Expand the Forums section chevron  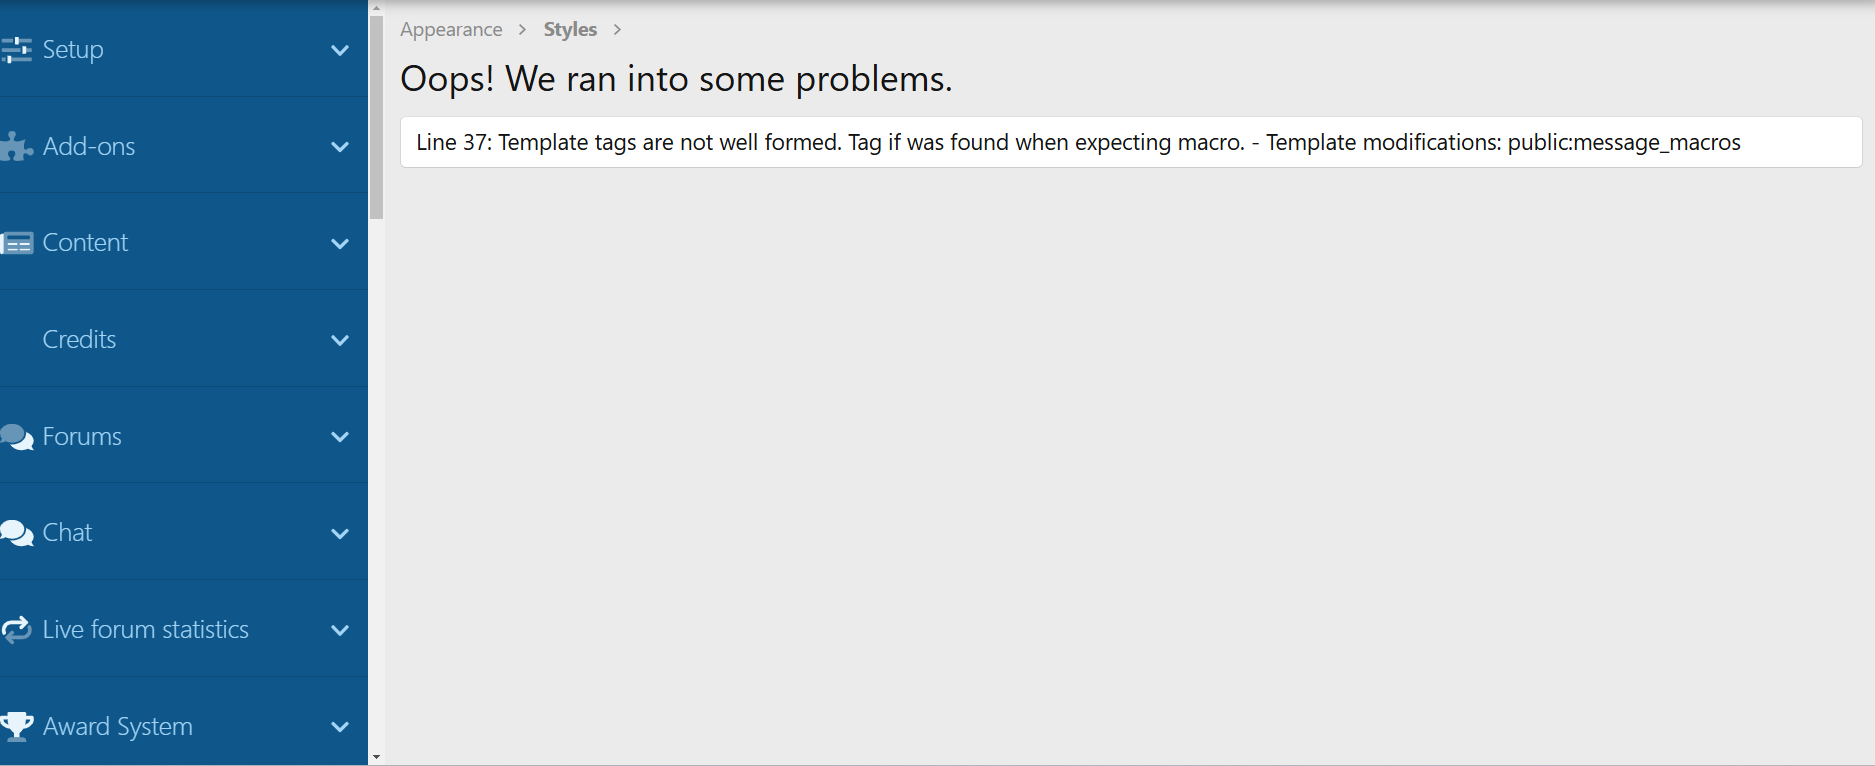coord(340,437)
